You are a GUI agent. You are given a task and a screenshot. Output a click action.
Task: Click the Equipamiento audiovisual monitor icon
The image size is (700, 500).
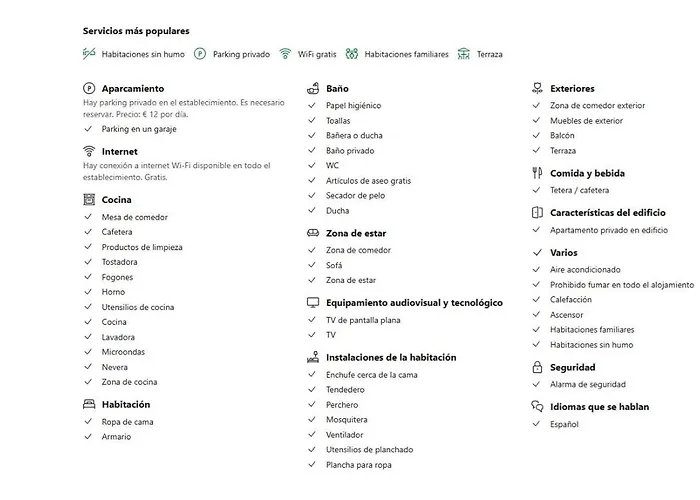coord(313,303)
